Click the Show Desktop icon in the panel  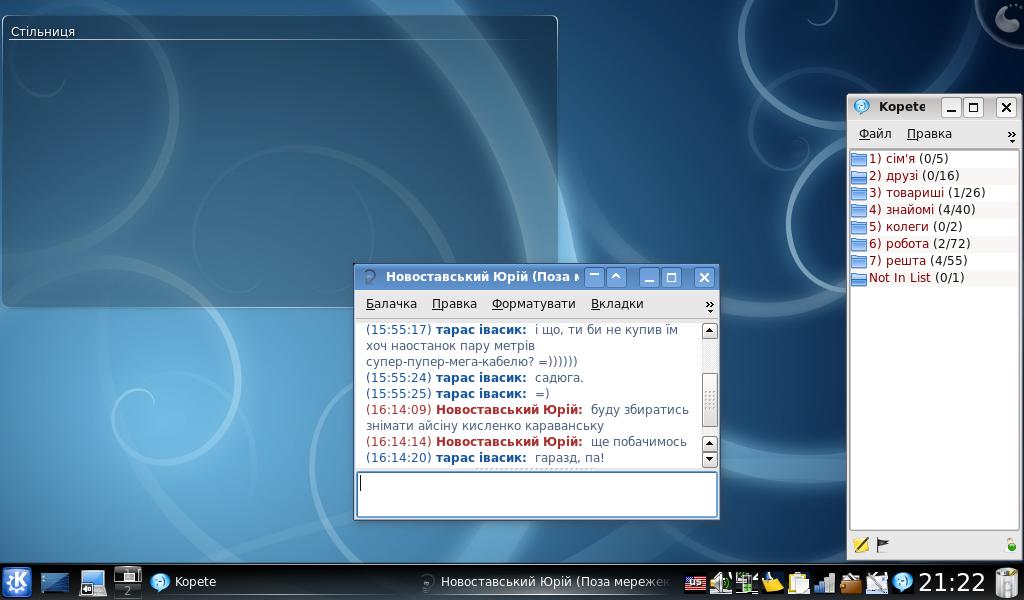(55, 582)
